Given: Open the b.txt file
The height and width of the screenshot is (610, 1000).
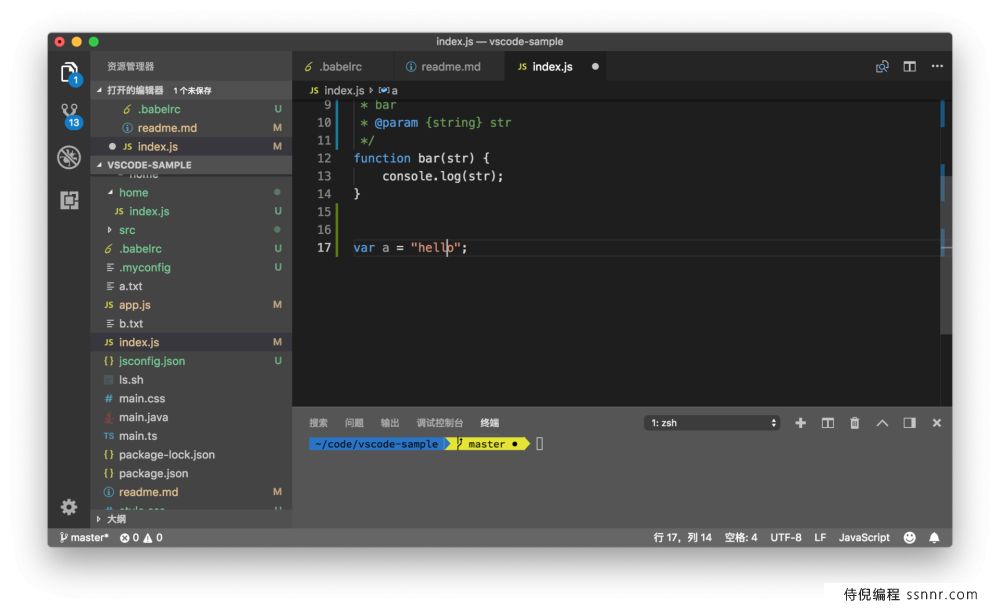Looking at the screenshot, I should click(x=191, y=324).
